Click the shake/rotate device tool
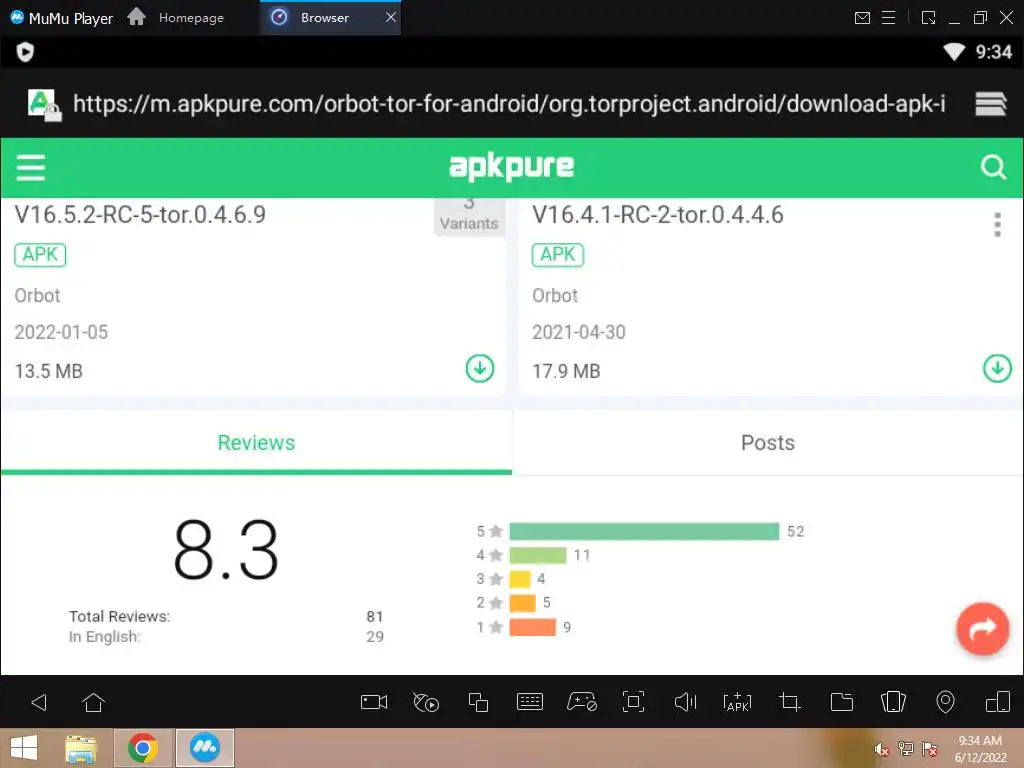Image resolution: width=1024 pixels, height=768 pixels. 893,703
